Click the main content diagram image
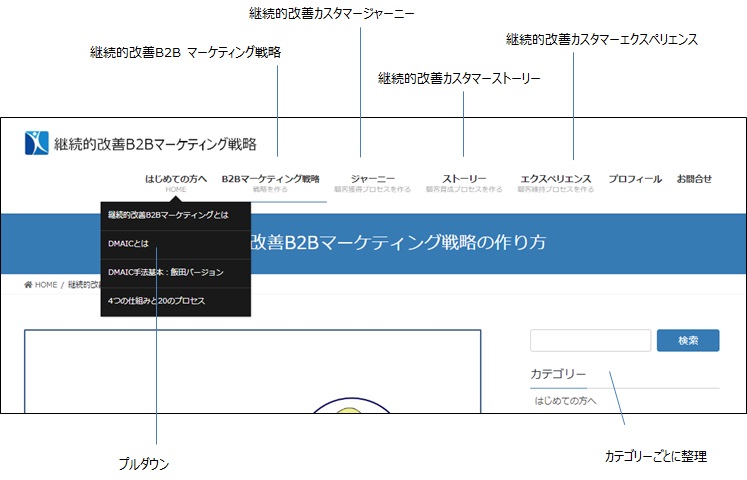The width and height of the screenshot is (747, 480). 252,371
